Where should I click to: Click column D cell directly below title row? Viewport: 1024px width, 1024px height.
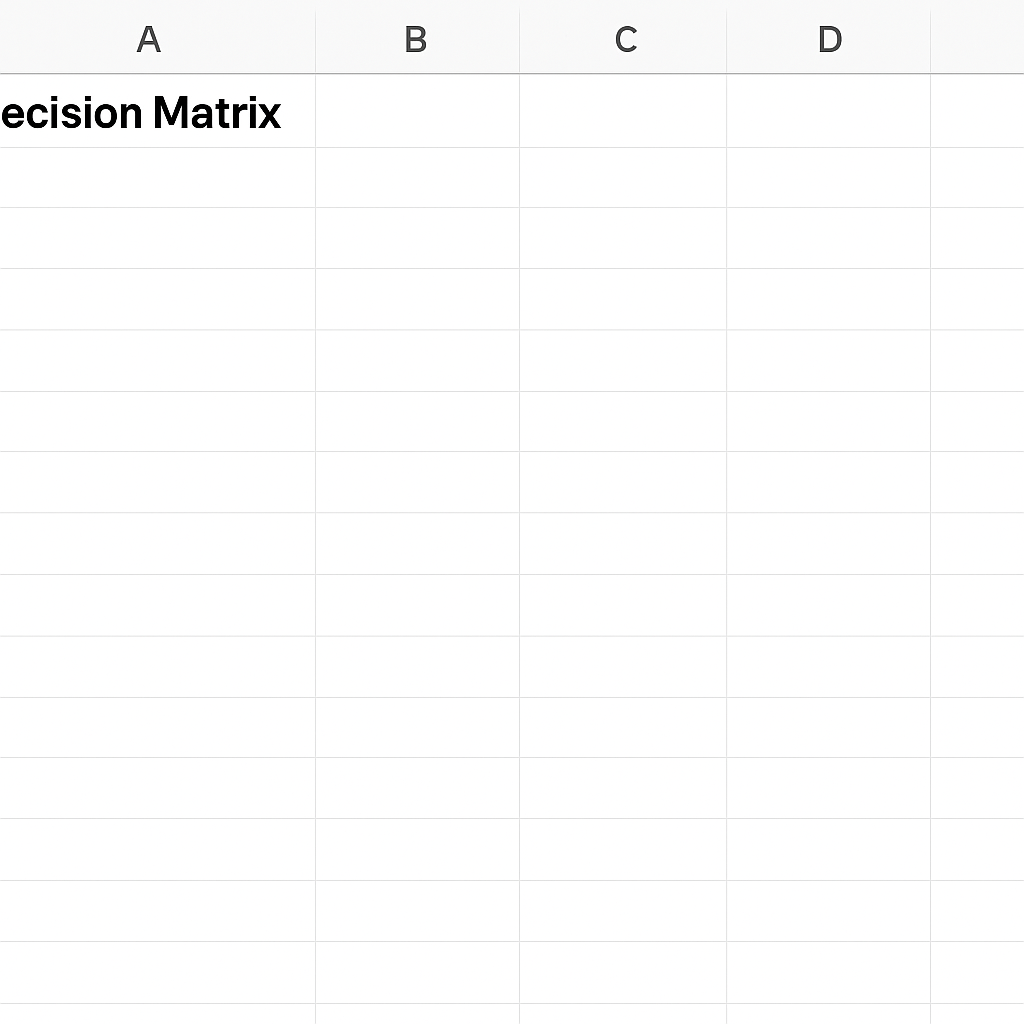(829, 178)
